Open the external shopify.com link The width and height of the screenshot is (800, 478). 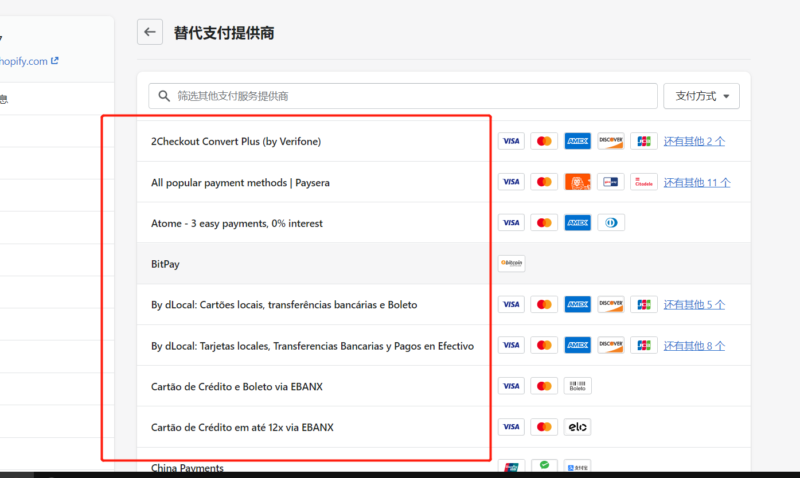pos(29,61)
